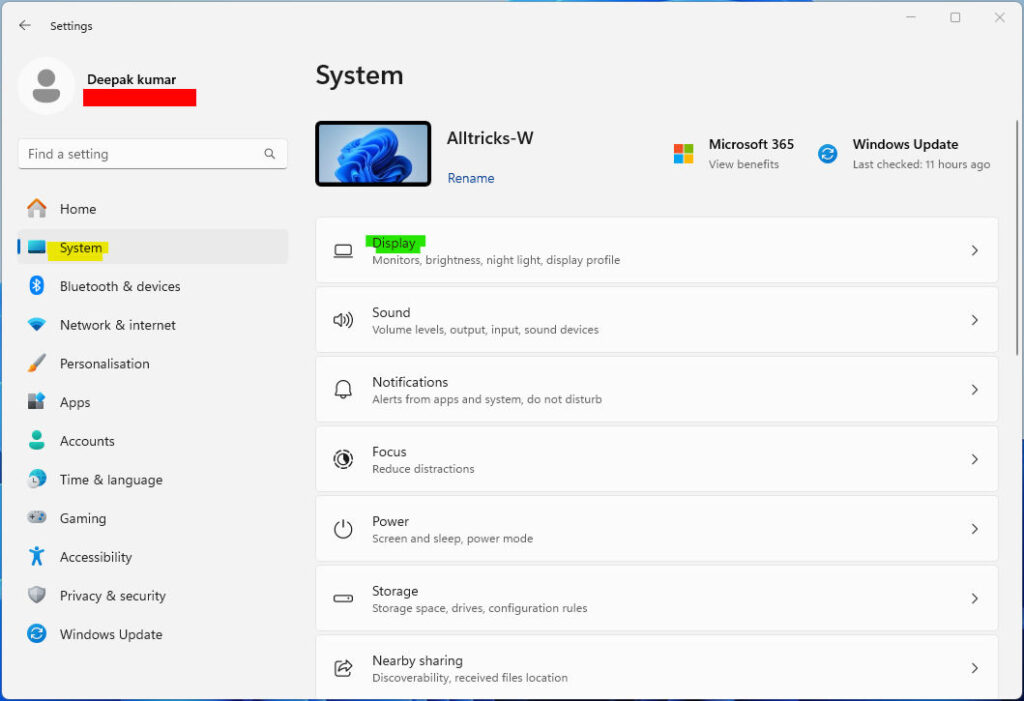Click the back arrow at top left
This screenshot has width=1024, height=701.
[23, 25]
